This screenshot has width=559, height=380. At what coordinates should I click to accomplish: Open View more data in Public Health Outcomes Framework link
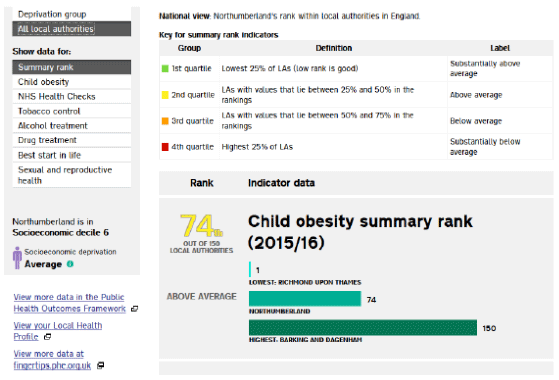70,303
